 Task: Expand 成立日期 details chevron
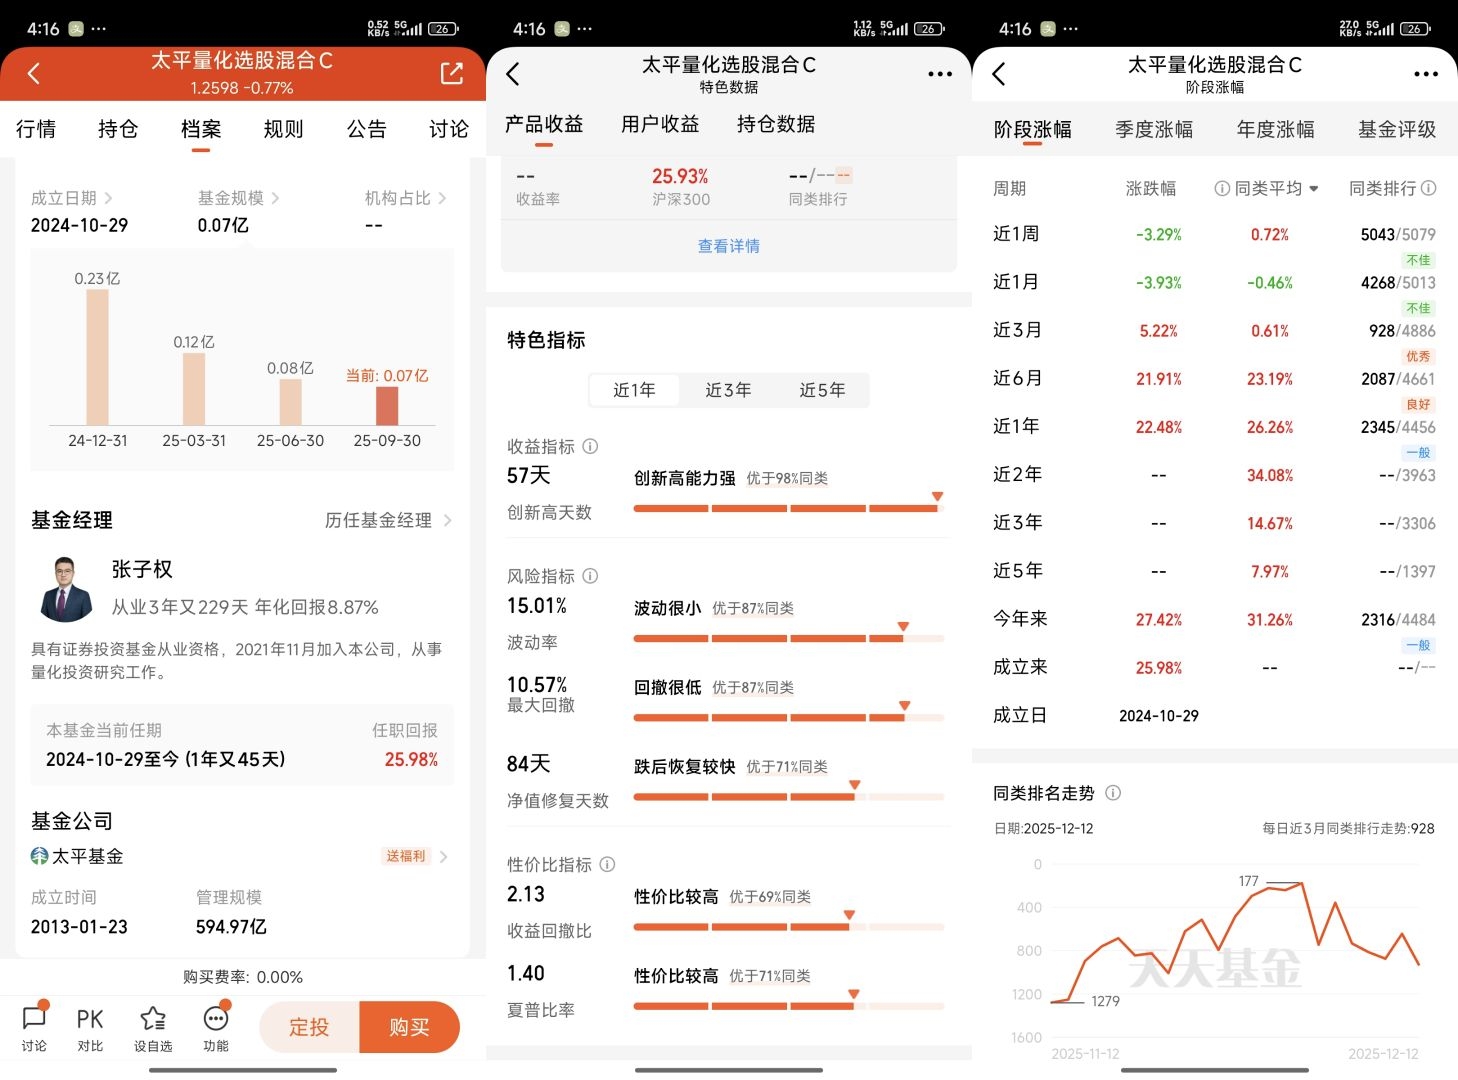tap(108, 198)
